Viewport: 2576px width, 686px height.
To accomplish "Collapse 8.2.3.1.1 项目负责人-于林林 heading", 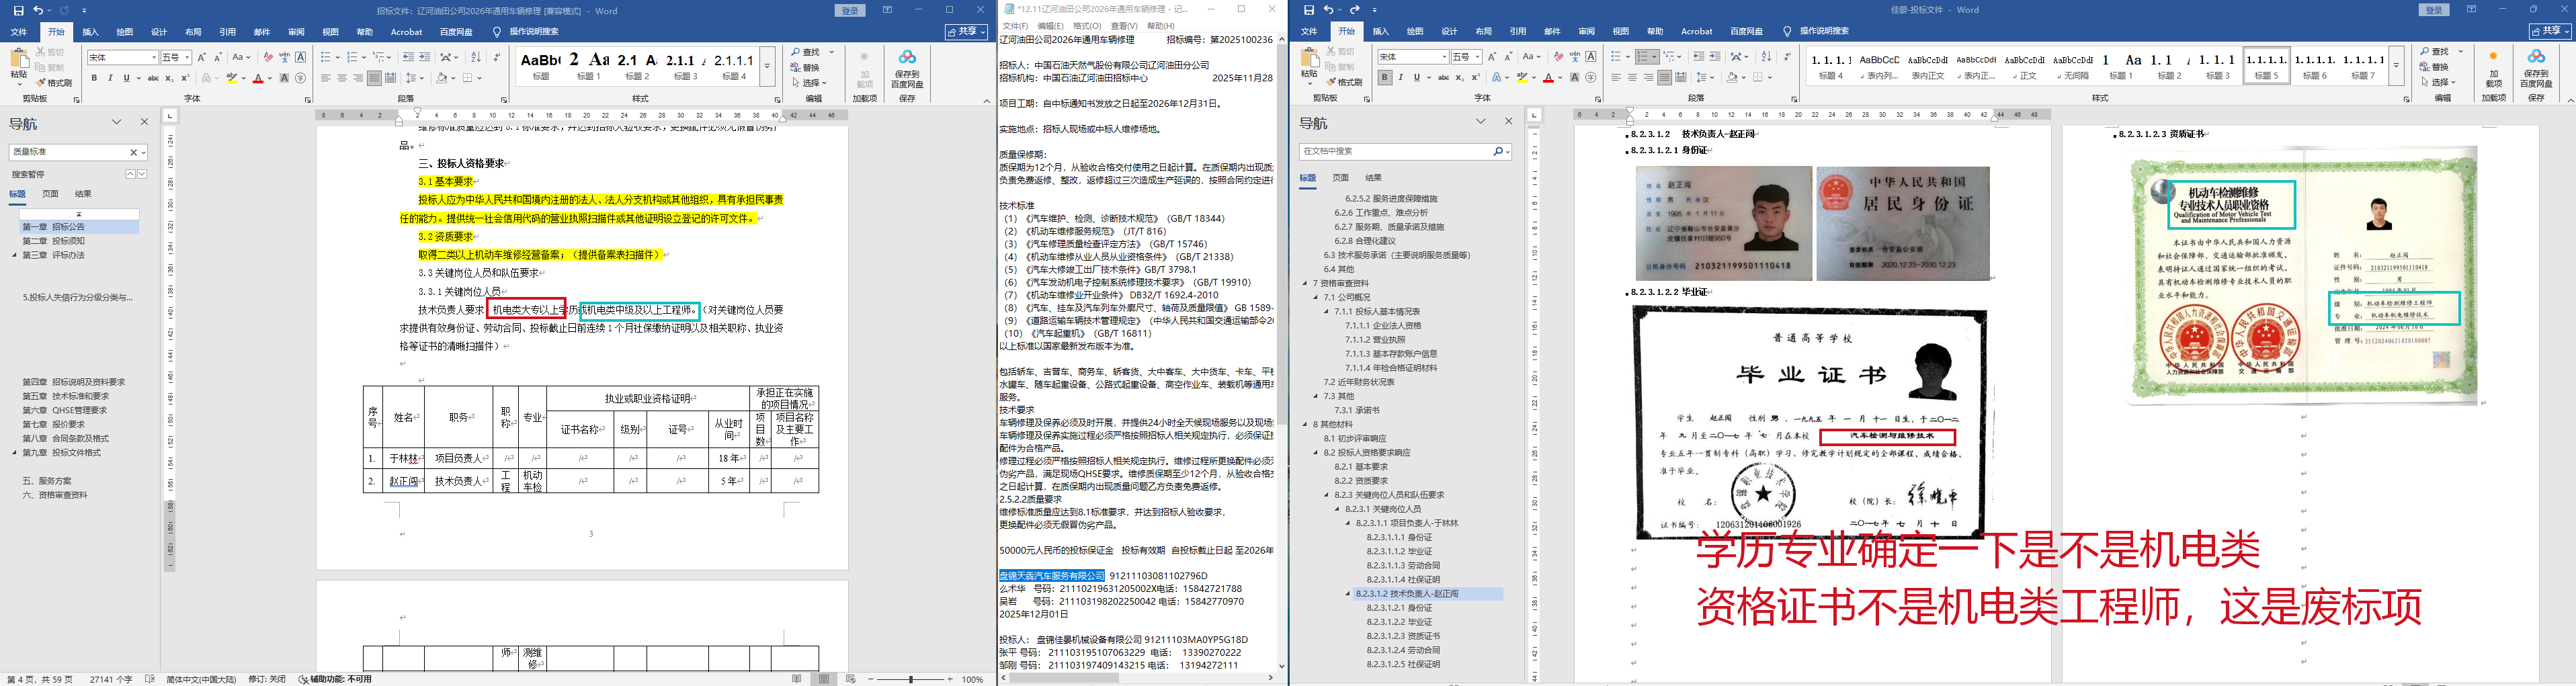I will [x=1348, y=523].
